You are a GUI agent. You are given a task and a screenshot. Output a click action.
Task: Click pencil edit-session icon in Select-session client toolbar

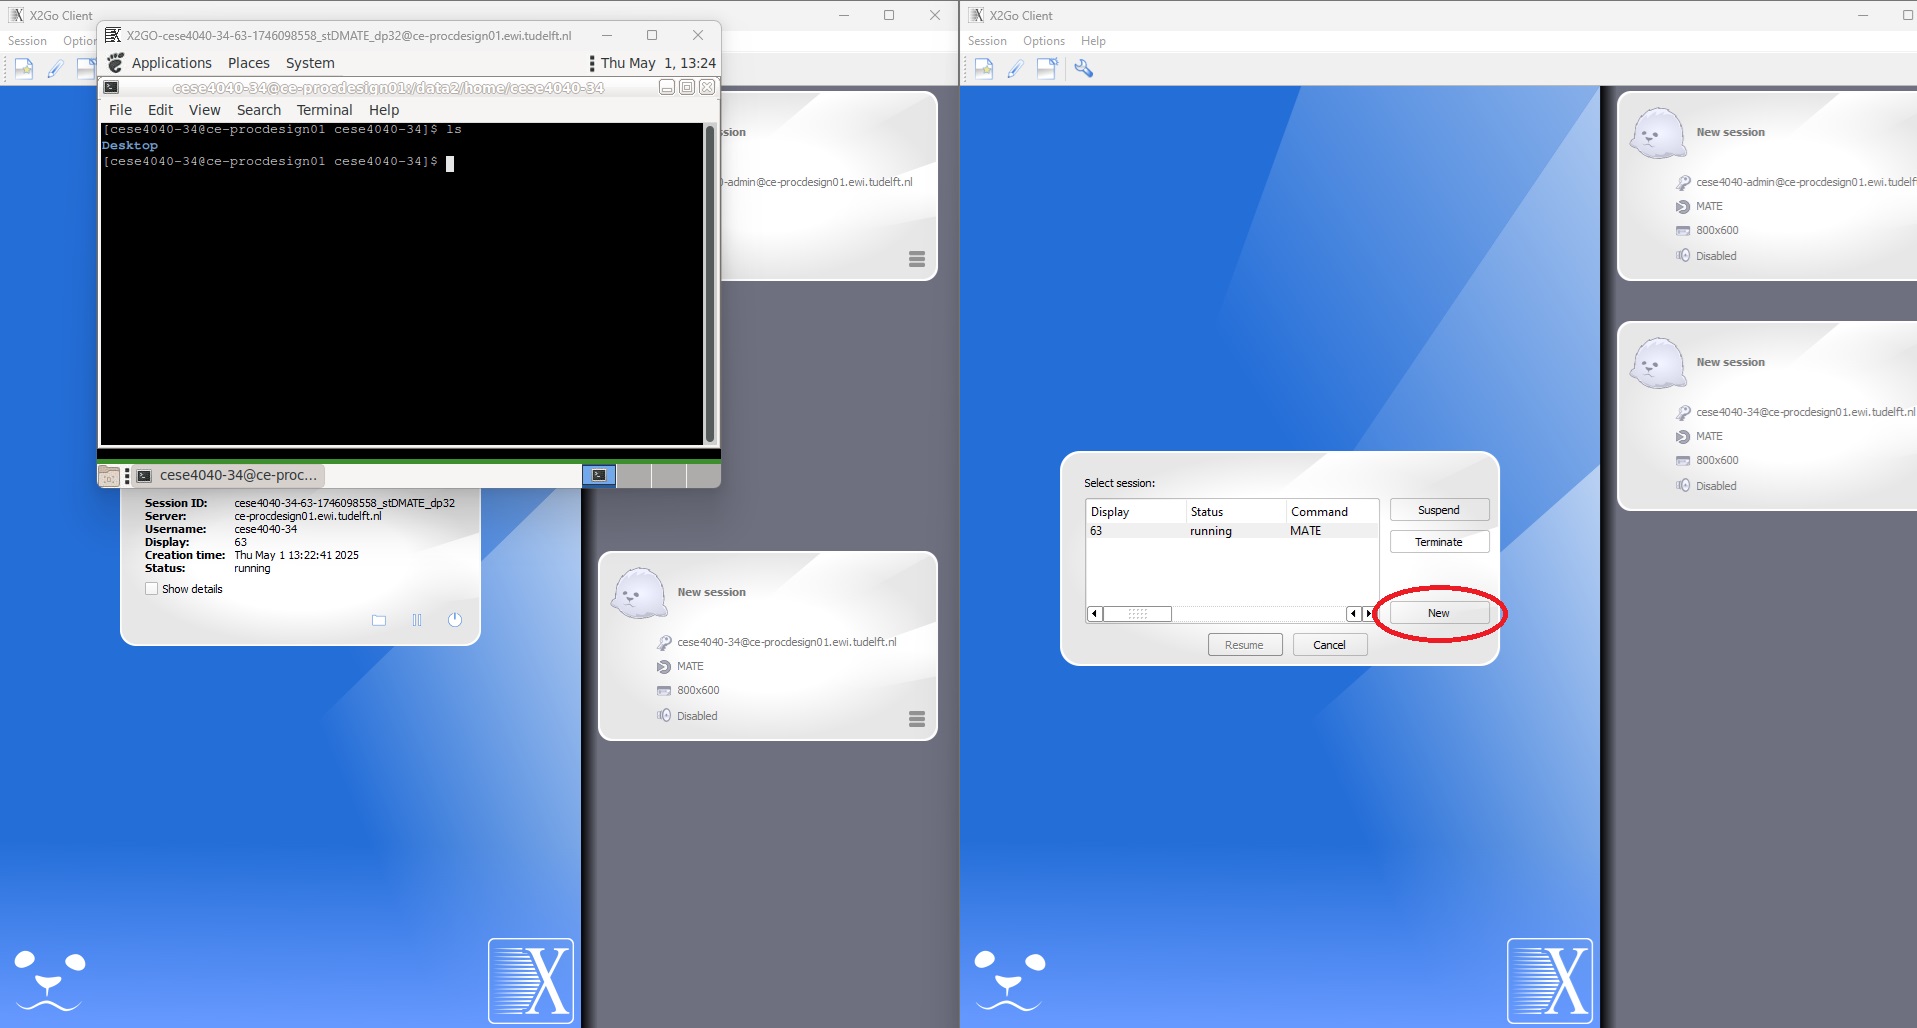pos(1015,68)
